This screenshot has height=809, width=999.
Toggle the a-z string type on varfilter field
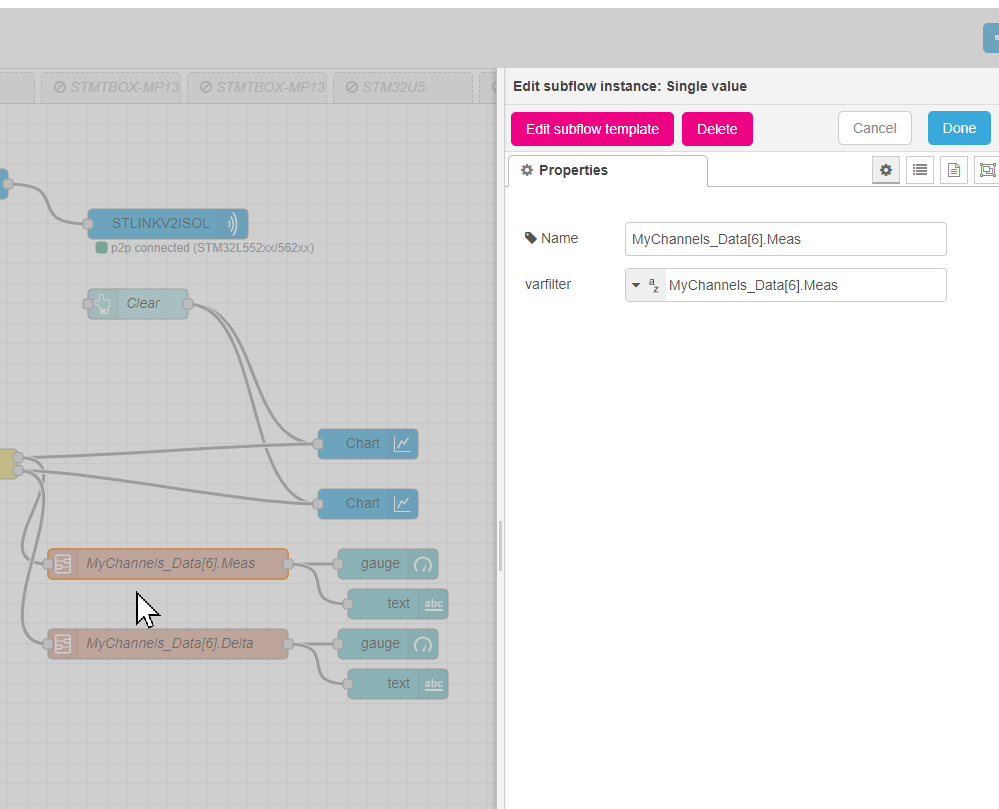[x=653, y=285]
